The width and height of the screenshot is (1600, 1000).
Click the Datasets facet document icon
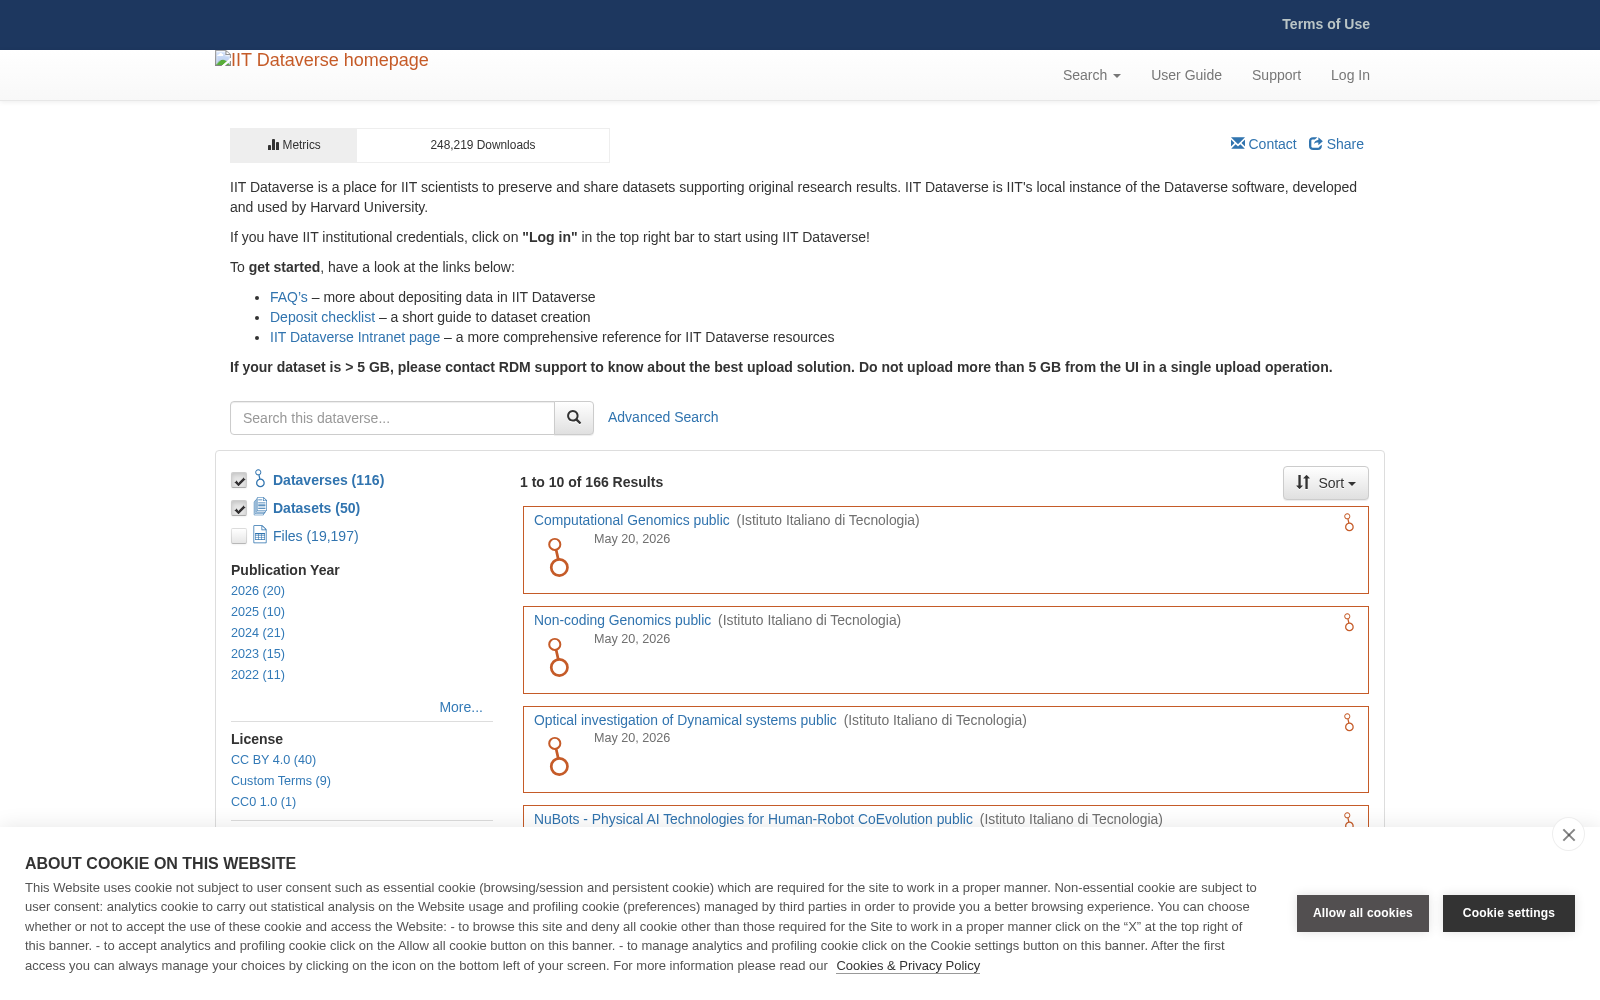click(x=260, y=507)
